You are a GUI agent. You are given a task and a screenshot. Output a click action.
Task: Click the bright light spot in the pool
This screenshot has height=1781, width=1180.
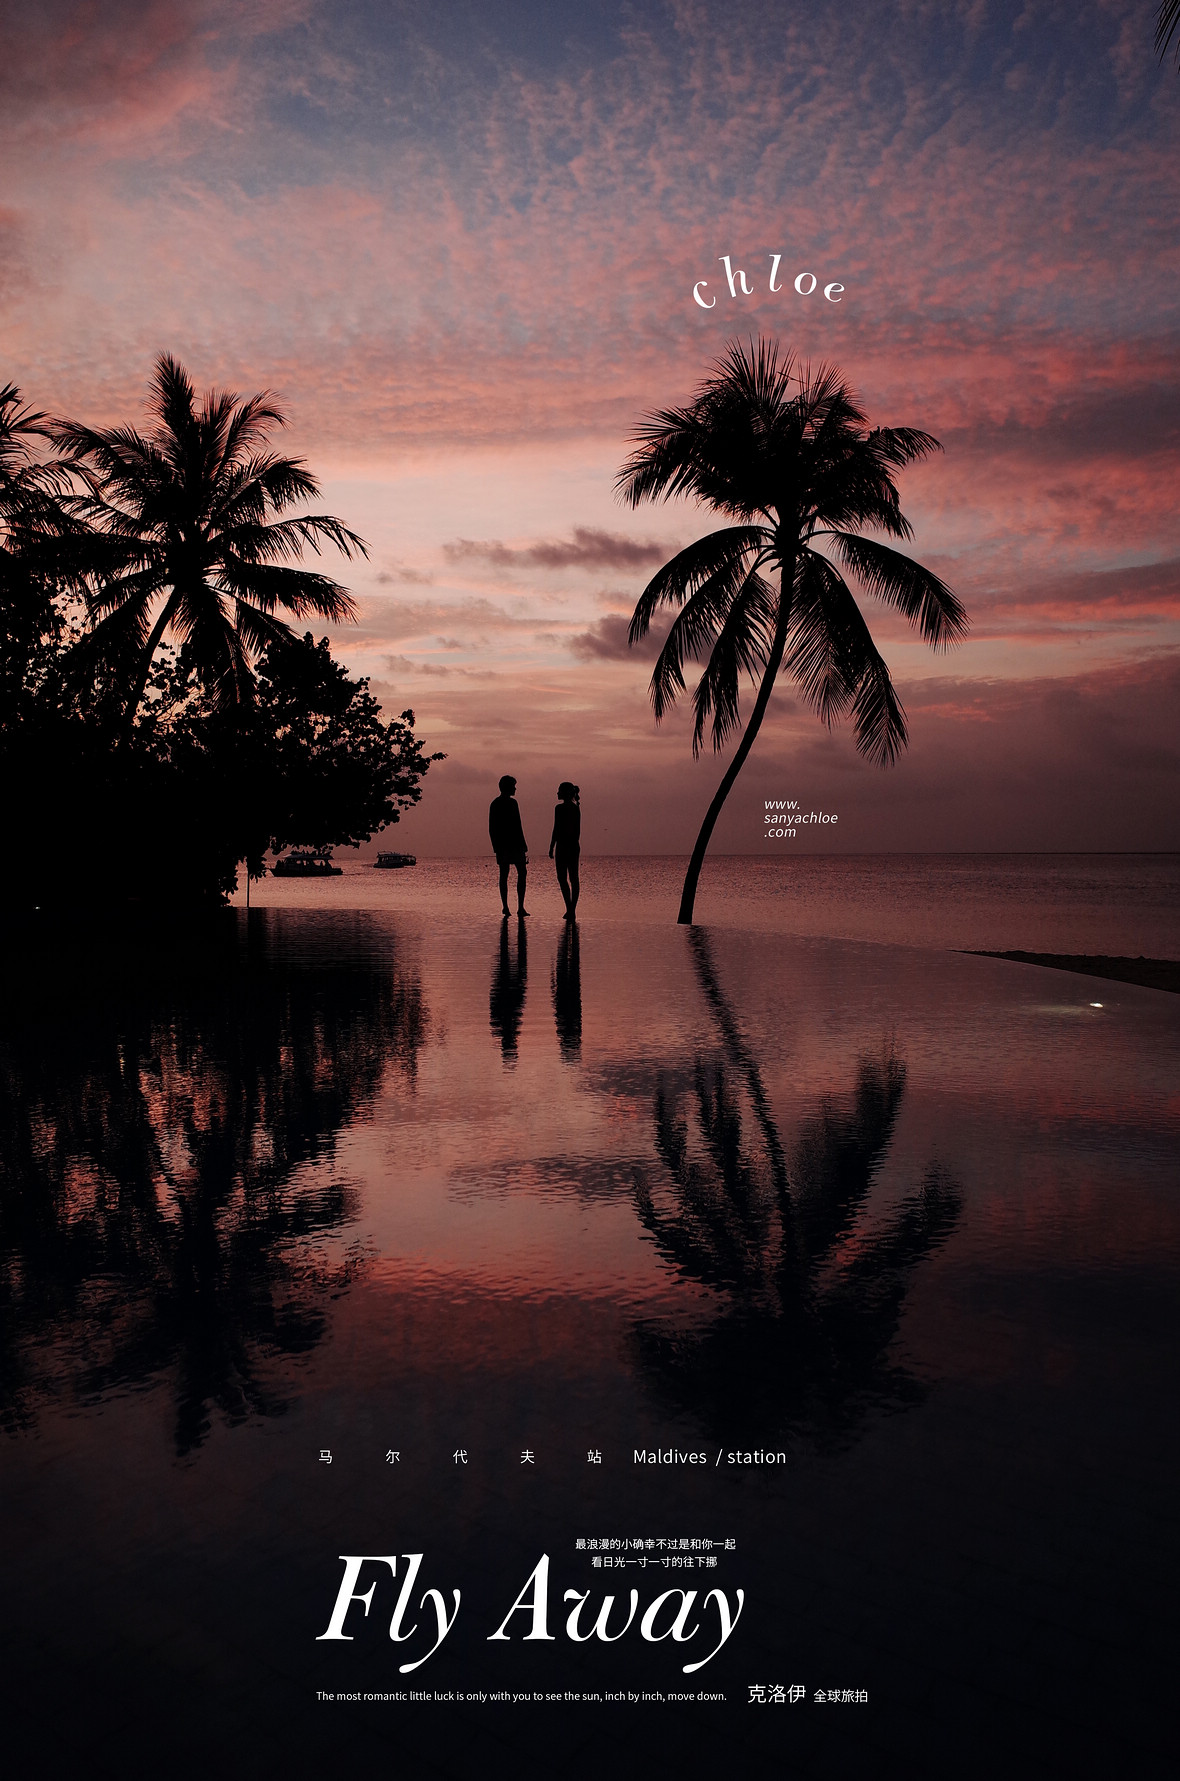click(1096, 1004)
